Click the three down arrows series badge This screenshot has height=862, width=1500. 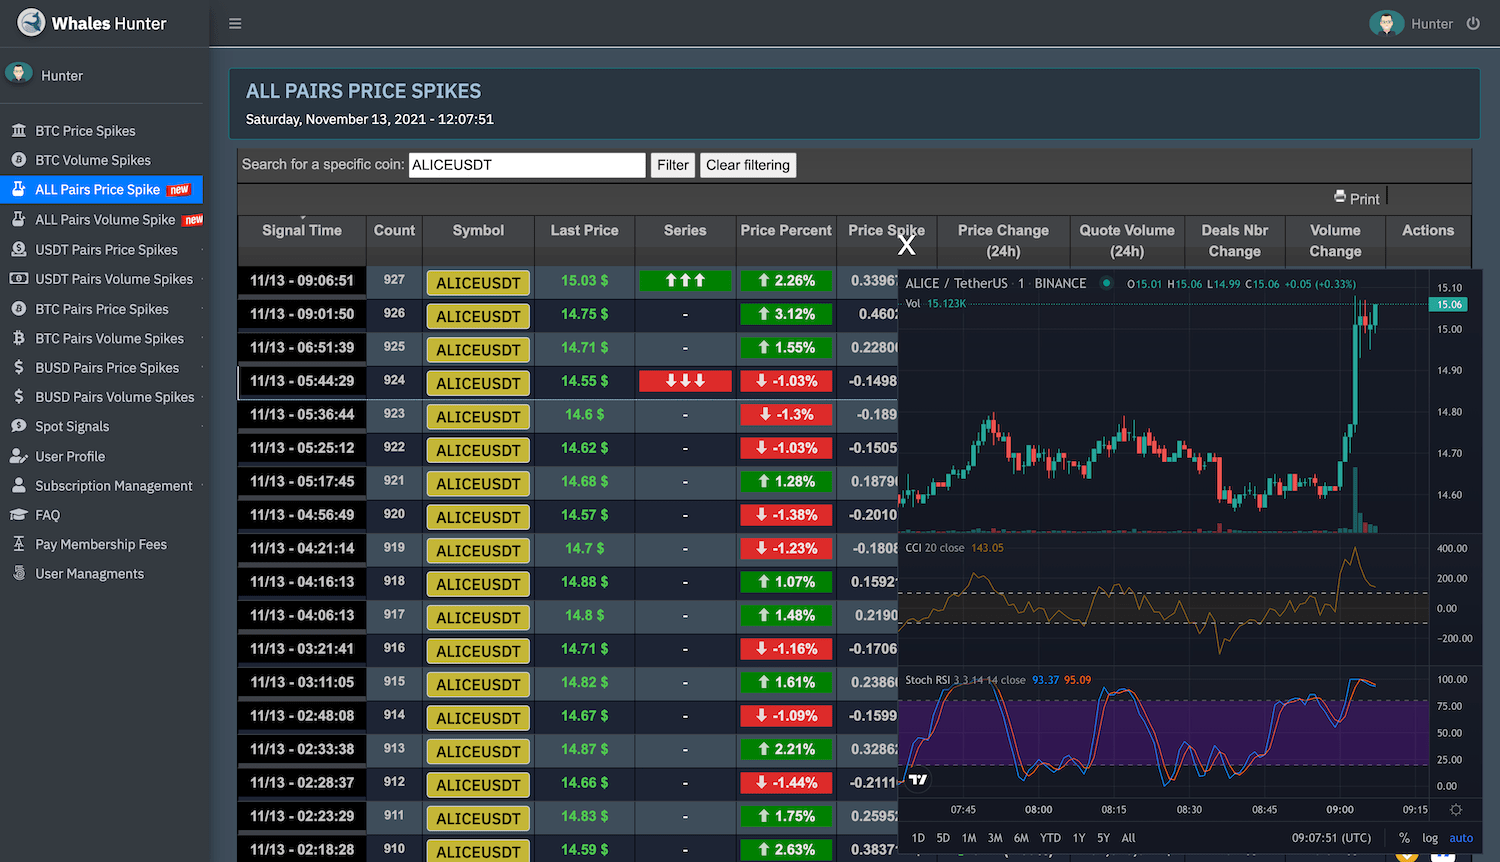[685, 381]
